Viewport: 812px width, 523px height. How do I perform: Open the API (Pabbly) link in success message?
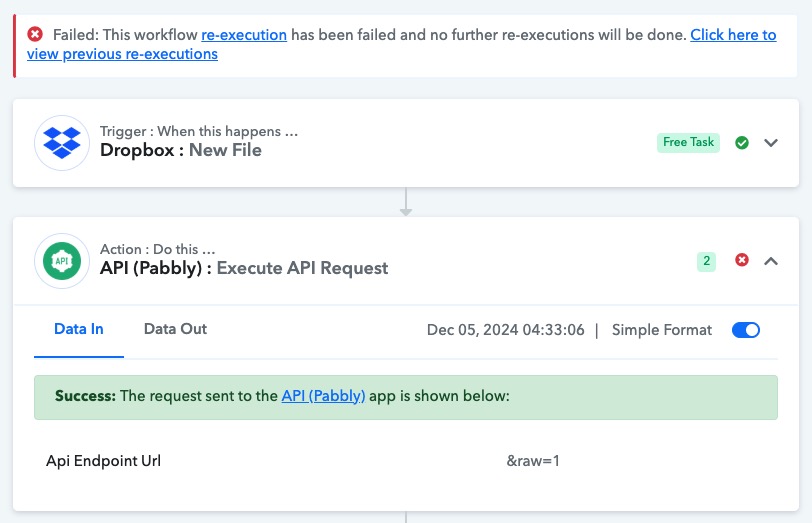point(323,396)
